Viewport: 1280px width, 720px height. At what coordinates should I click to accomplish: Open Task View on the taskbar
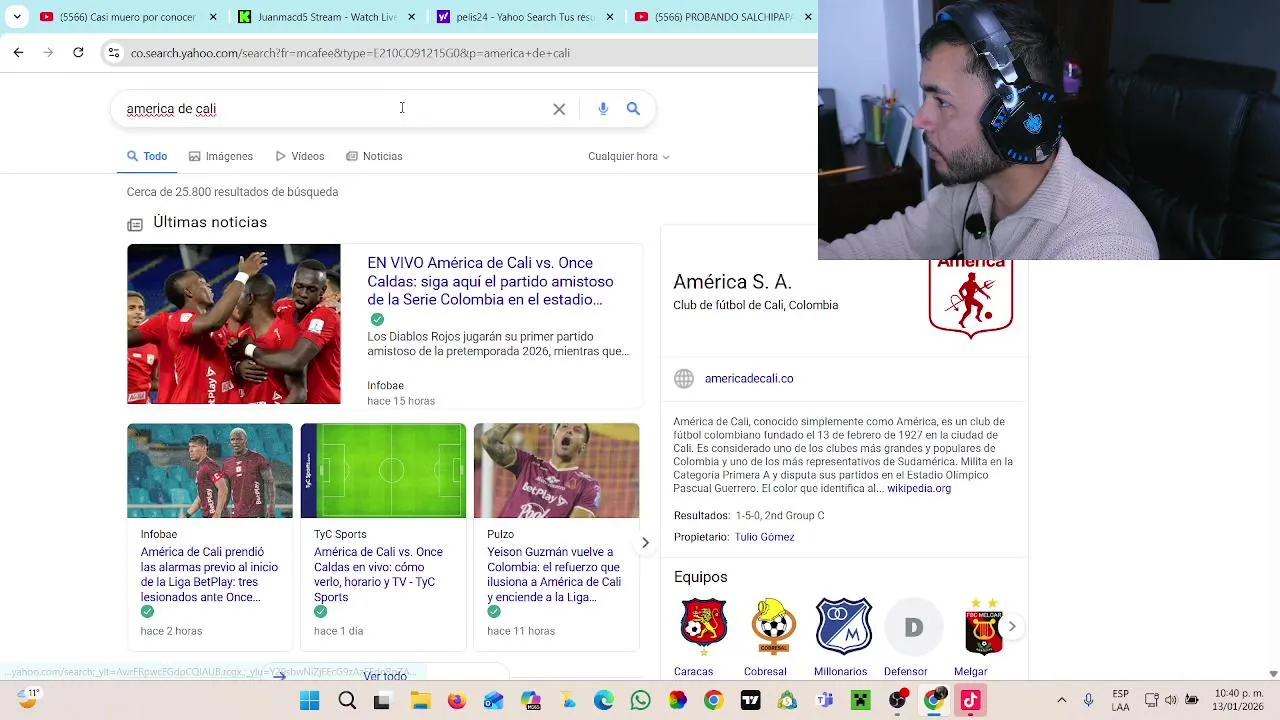tap(382, 701)
